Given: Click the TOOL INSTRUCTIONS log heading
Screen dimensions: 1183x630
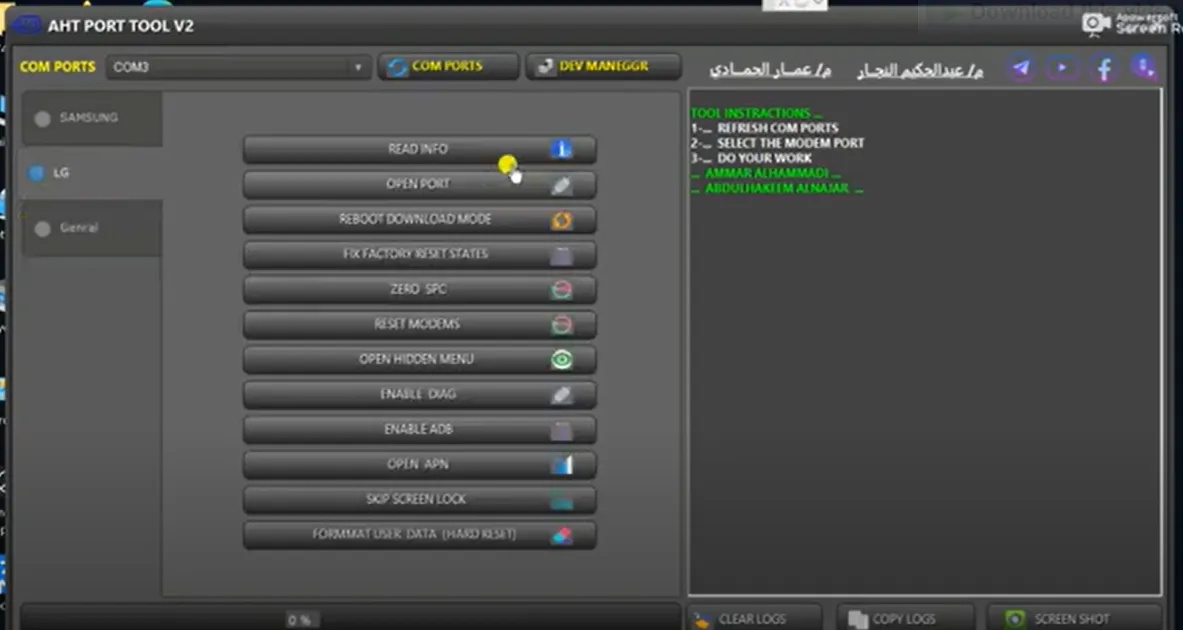Looking at the screenshot, I should (x=756, y=113).
